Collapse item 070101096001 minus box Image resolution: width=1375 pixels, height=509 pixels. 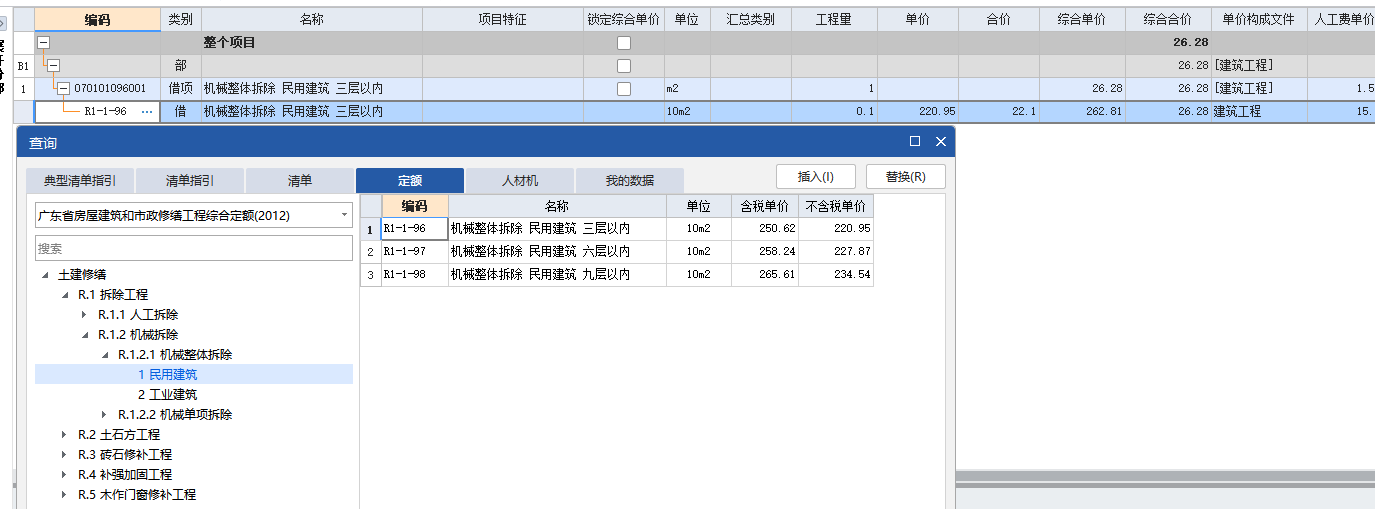tap(63, 89)
